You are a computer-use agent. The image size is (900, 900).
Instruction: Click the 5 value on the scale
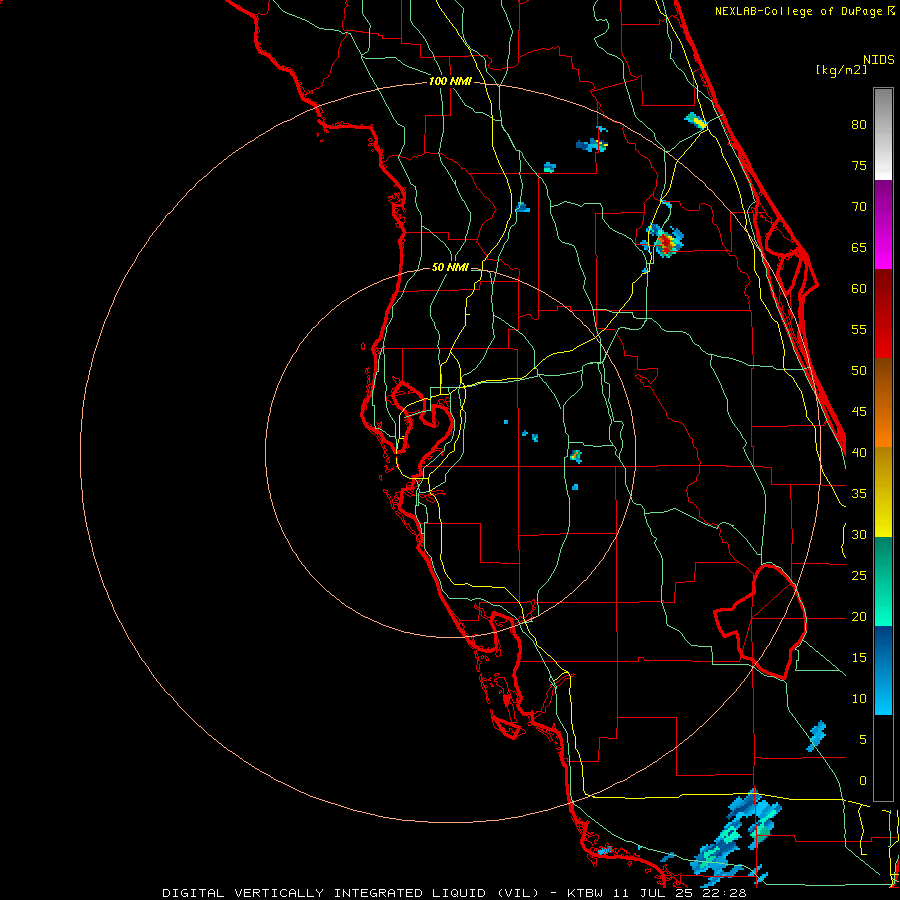863,740
